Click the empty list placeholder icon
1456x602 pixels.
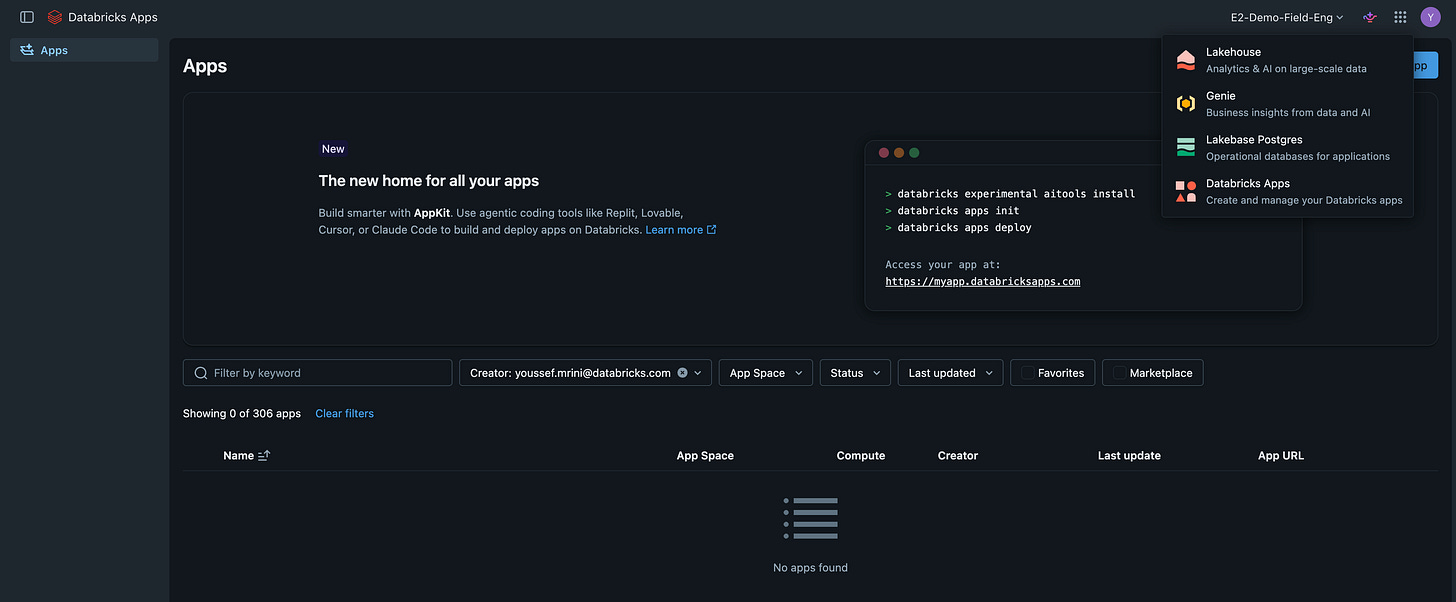tap(810, 518)
